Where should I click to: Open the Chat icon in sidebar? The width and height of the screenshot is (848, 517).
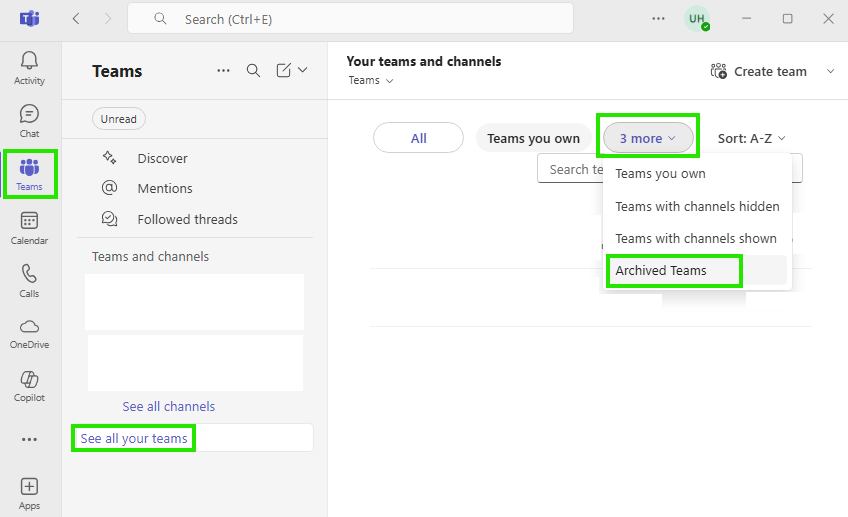(x=29, y=114)
